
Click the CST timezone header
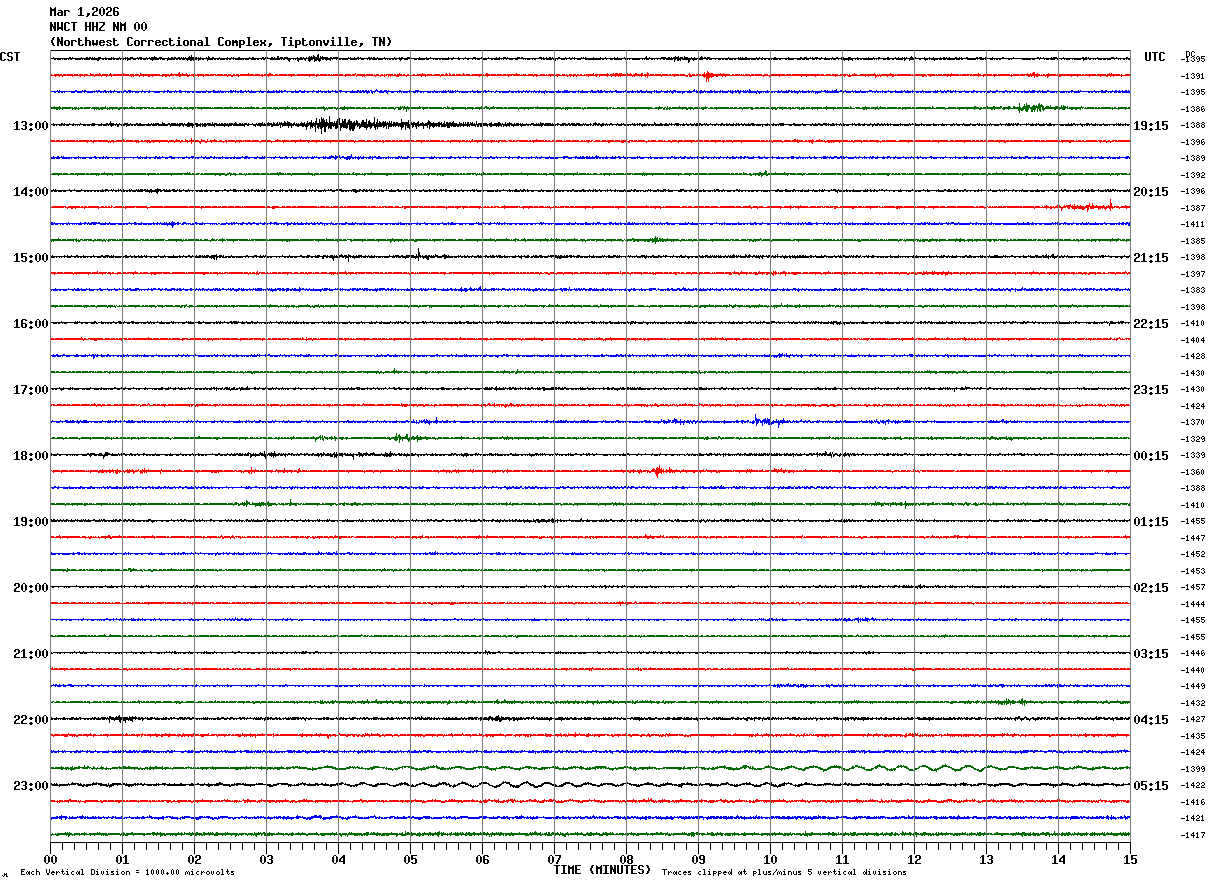click(10, 57)
